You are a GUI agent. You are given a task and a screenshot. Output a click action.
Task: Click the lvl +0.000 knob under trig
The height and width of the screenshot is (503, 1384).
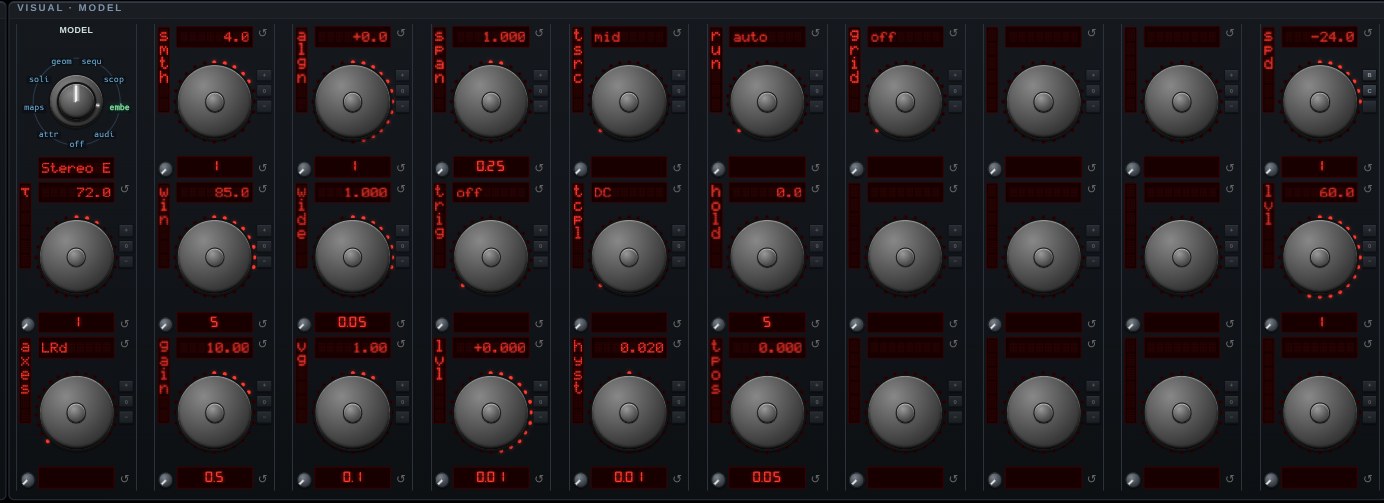[490, 413]
